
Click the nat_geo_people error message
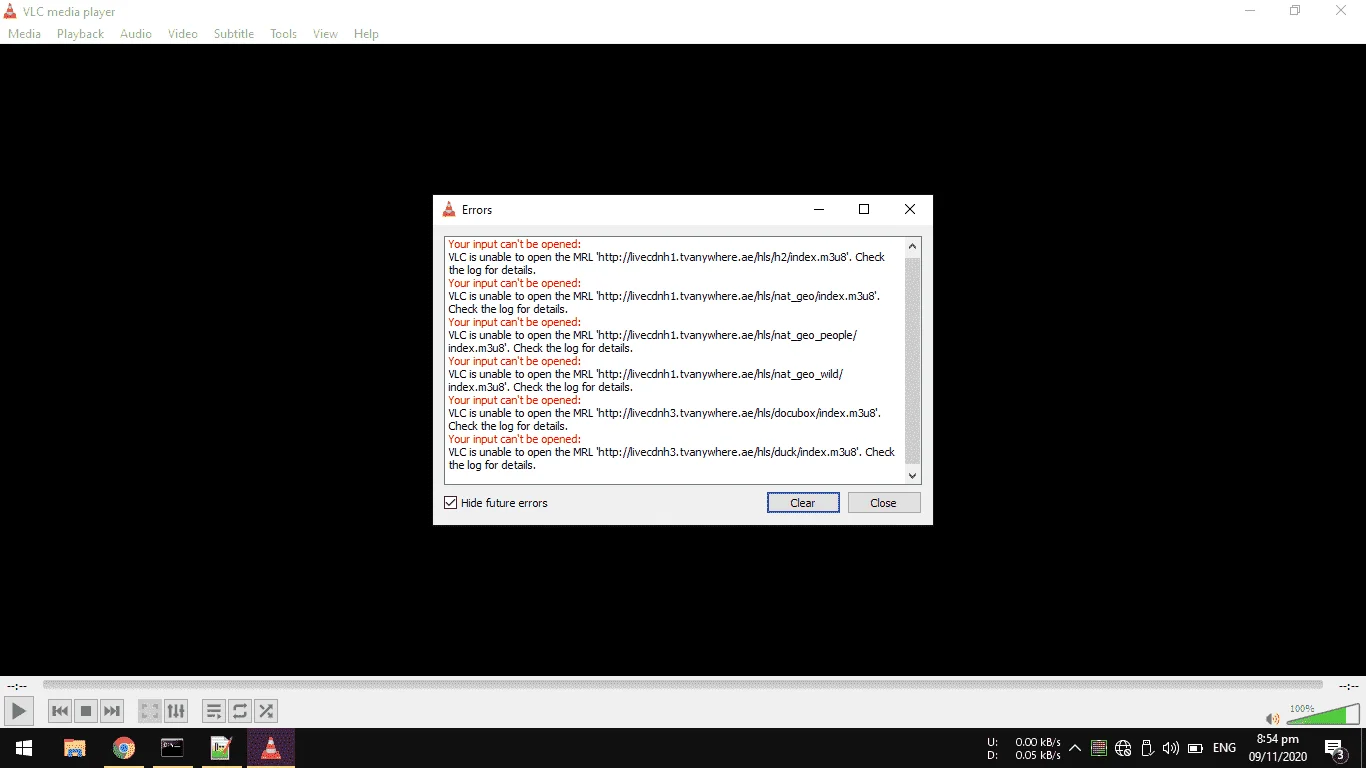point(653,341)
